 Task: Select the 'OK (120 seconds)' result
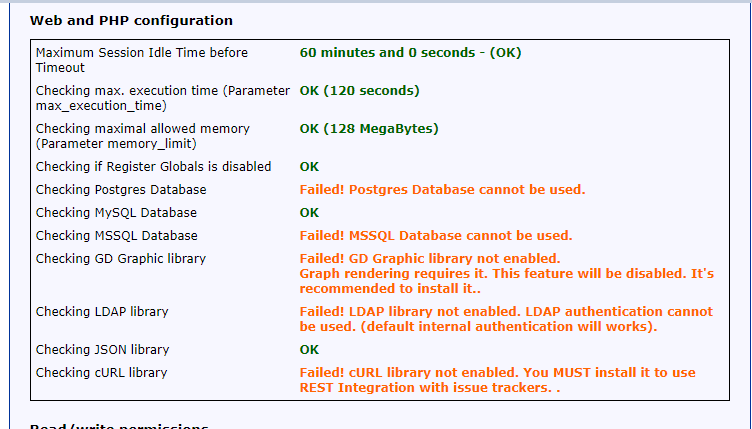pos(360,91)
